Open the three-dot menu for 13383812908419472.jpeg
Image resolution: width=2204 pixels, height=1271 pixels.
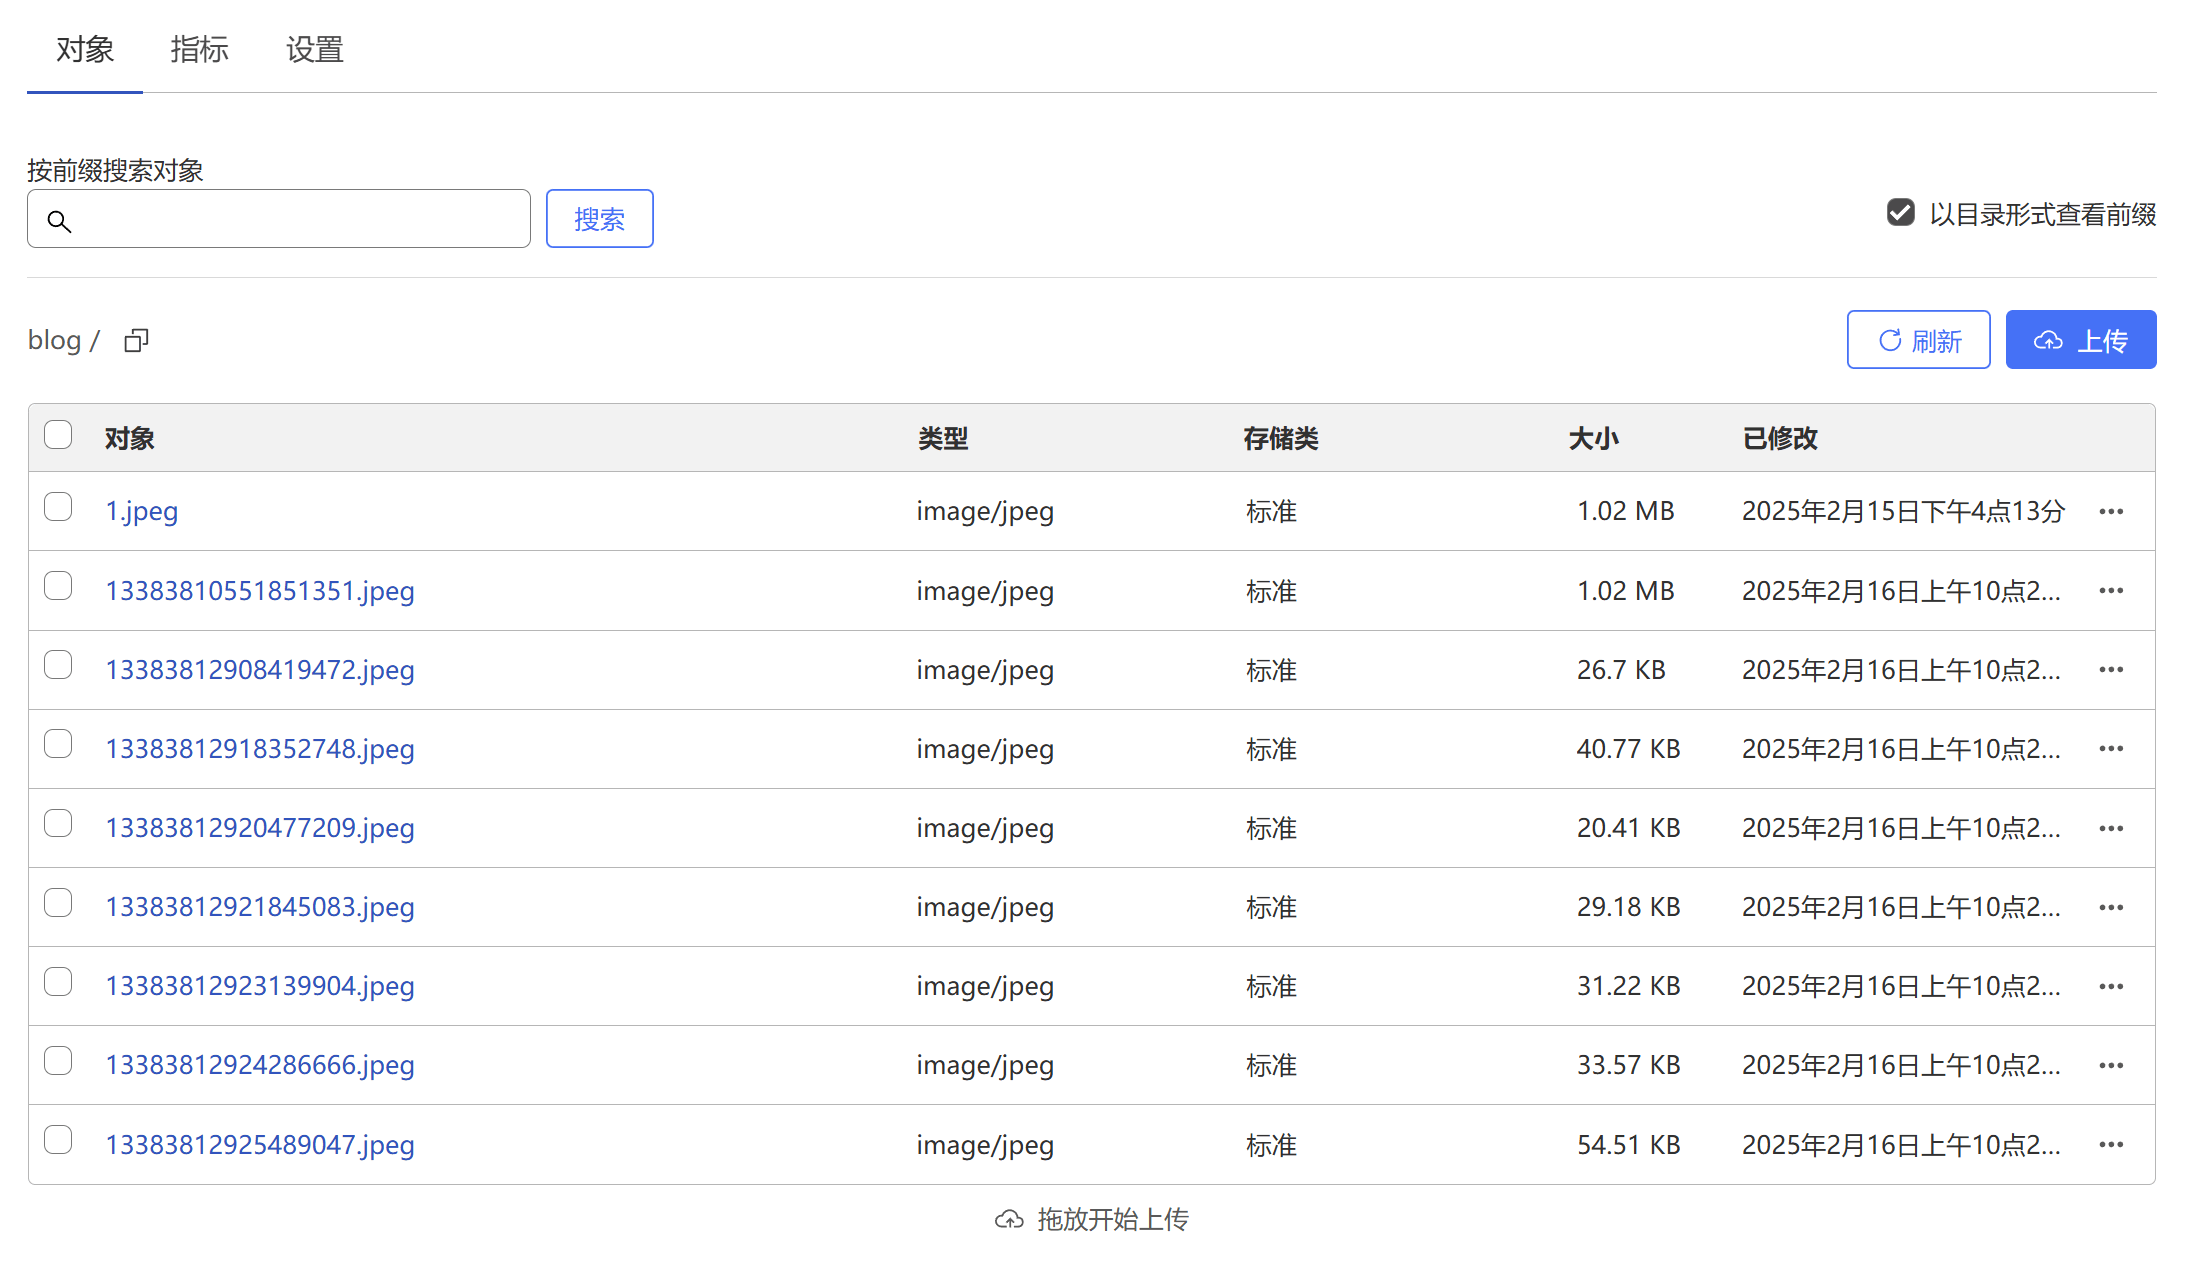coord(2111,670)
